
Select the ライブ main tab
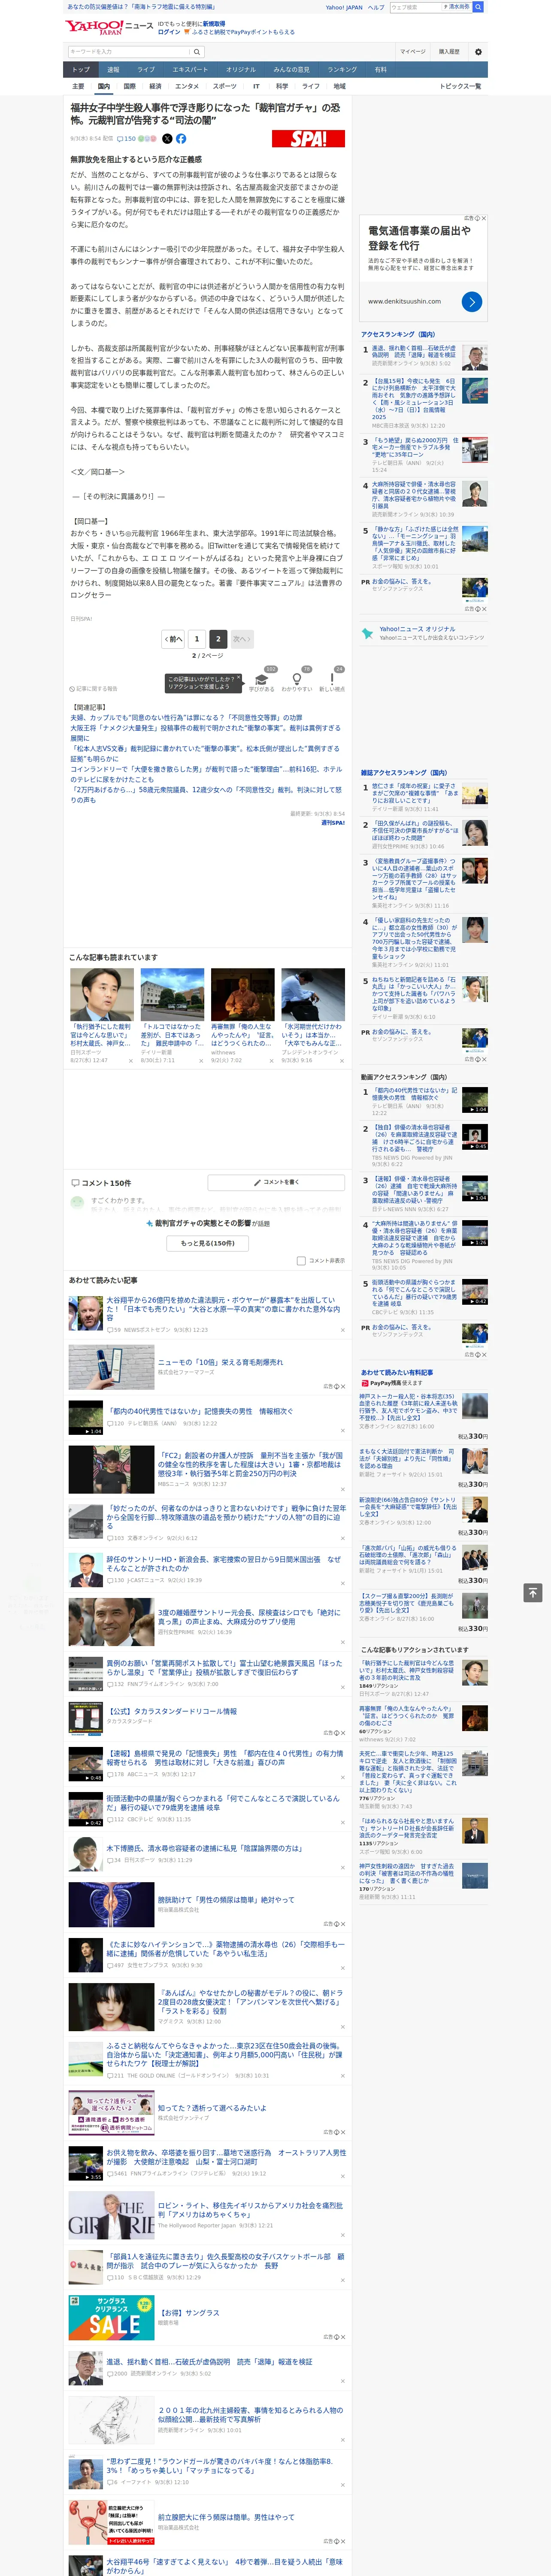[x=146, y=70]
